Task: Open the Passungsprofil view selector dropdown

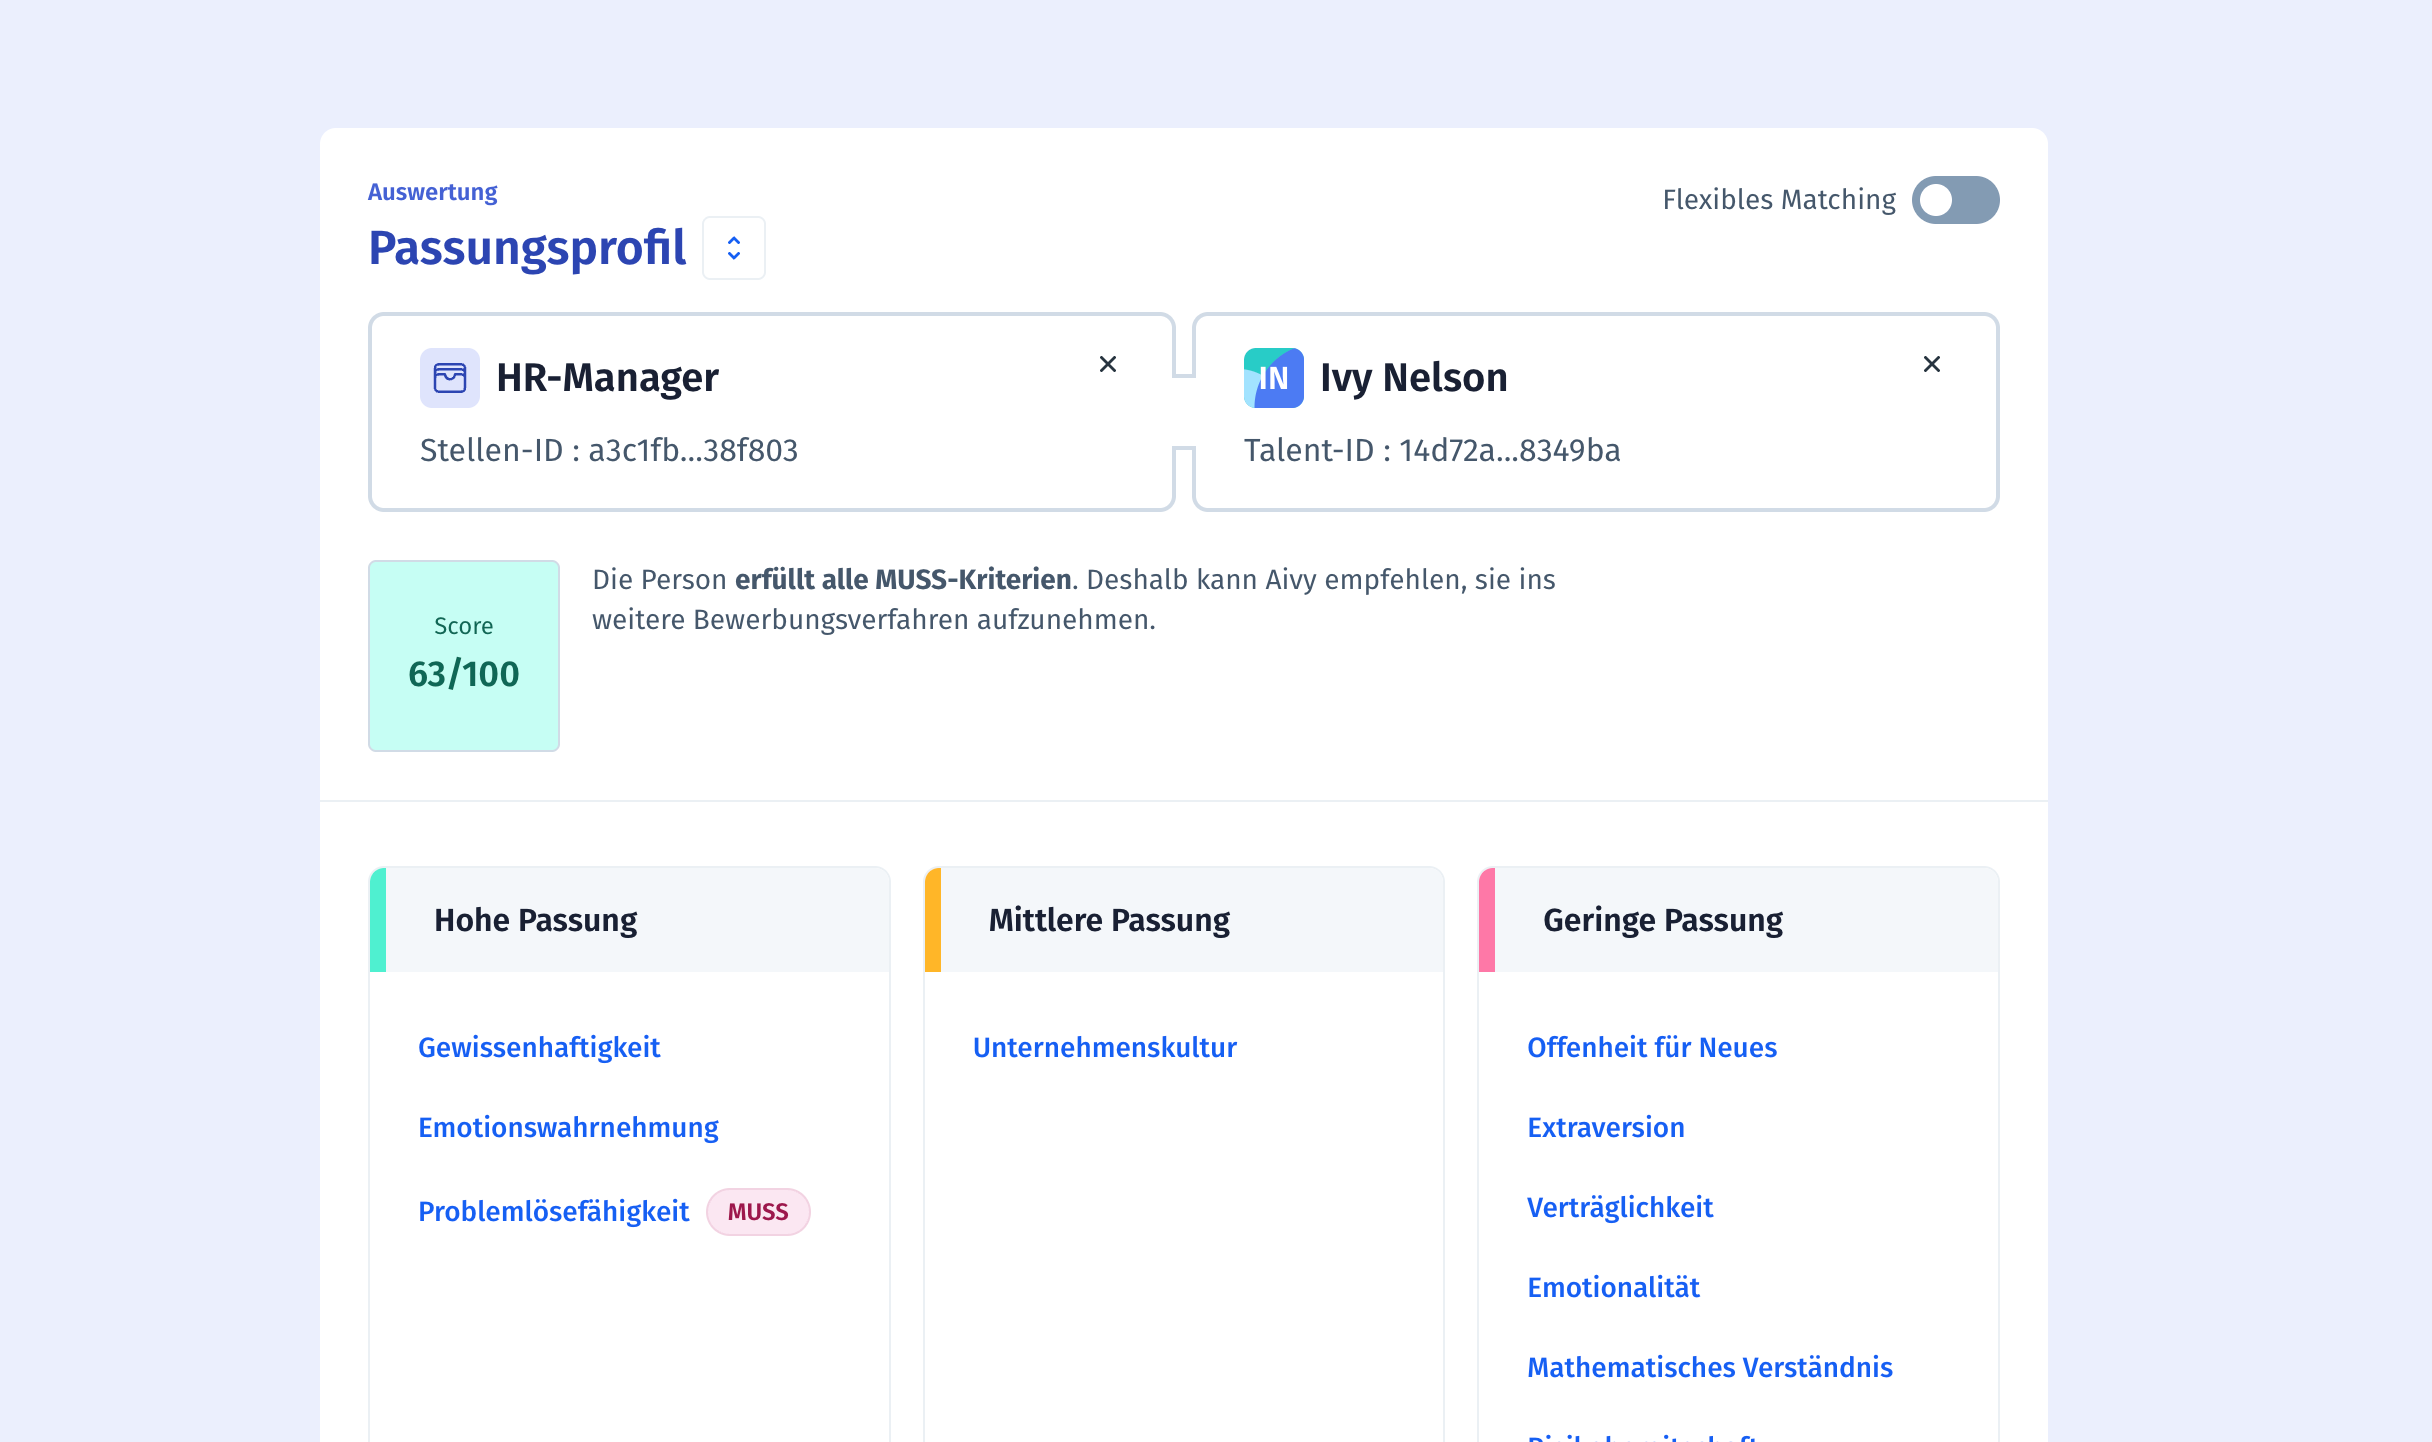Action: [733, 248]
